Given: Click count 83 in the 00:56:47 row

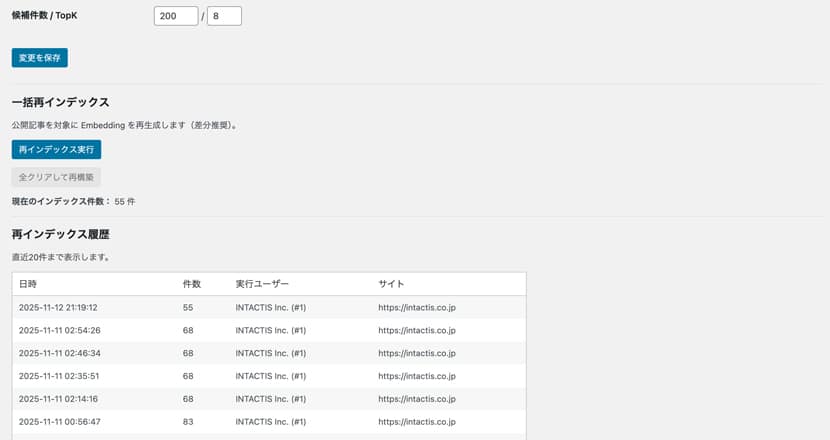Looking at the screenshot, I should 188,422.
